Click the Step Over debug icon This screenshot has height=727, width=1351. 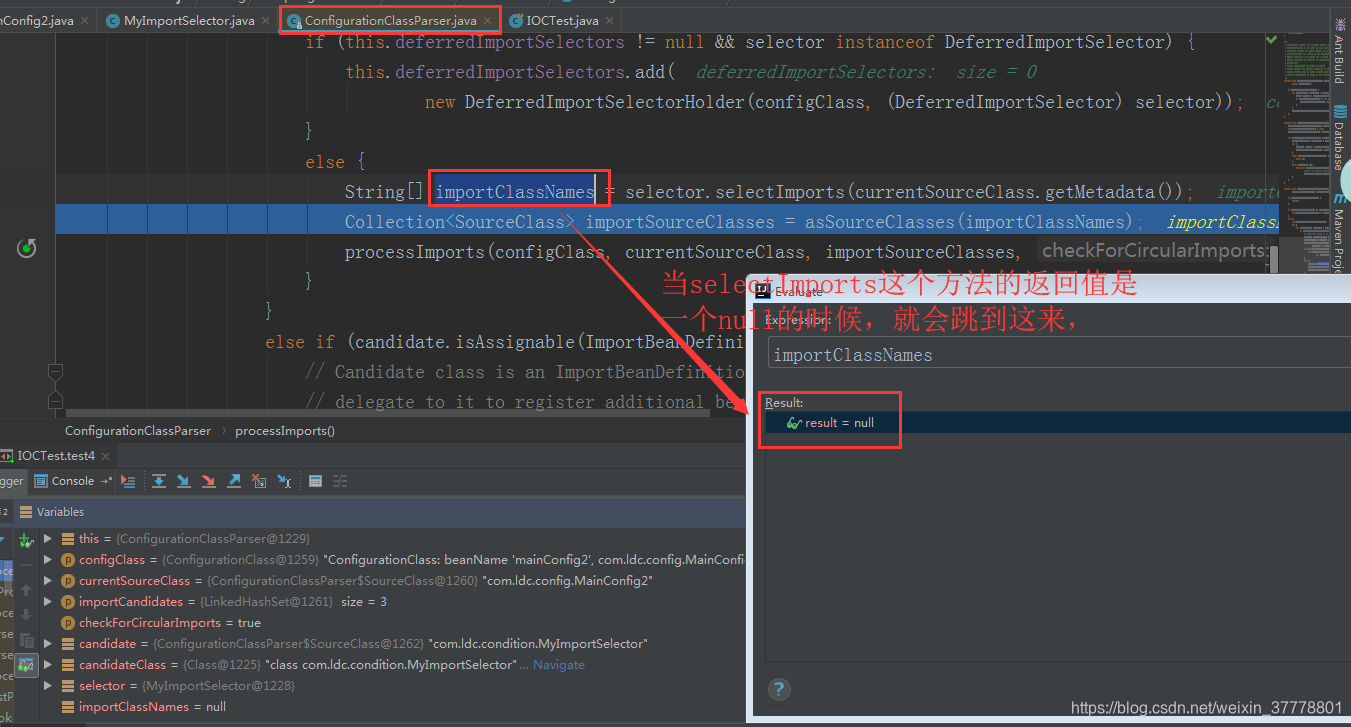pos(159,481)
